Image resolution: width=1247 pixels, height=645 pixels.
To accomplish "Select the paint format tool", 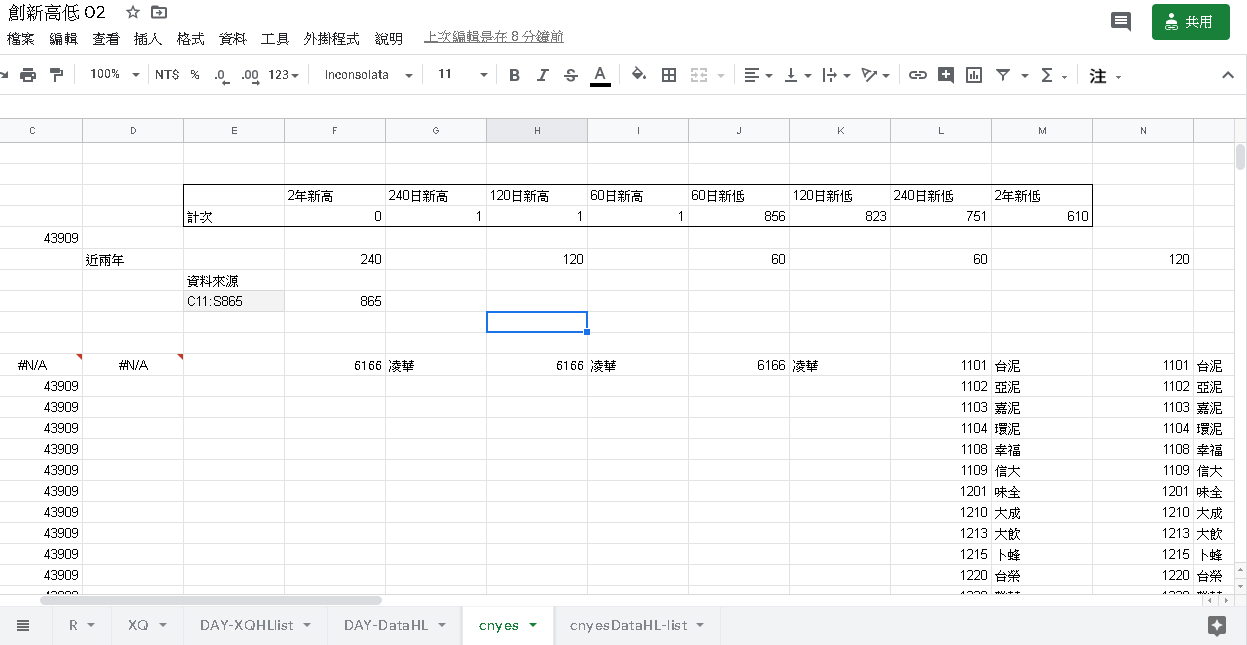I will [x=56, y=75].
